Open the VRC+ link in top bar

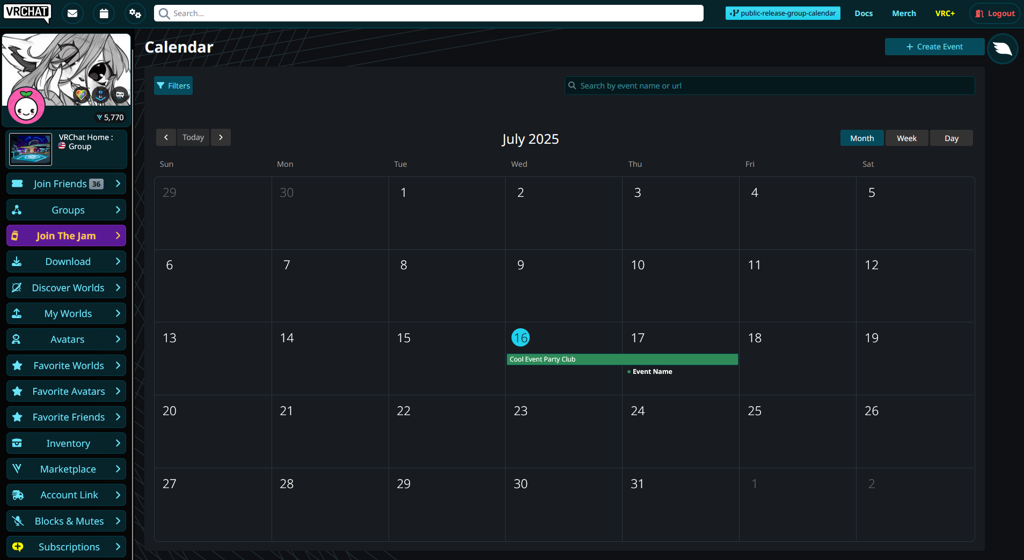(x=944, y=13)
